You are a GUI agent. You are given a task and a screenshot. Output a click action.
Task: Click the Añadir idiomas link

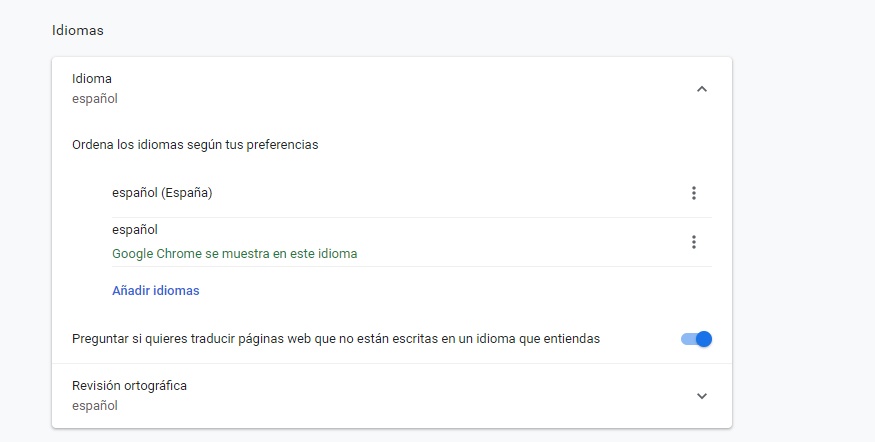tap(155, 291)
